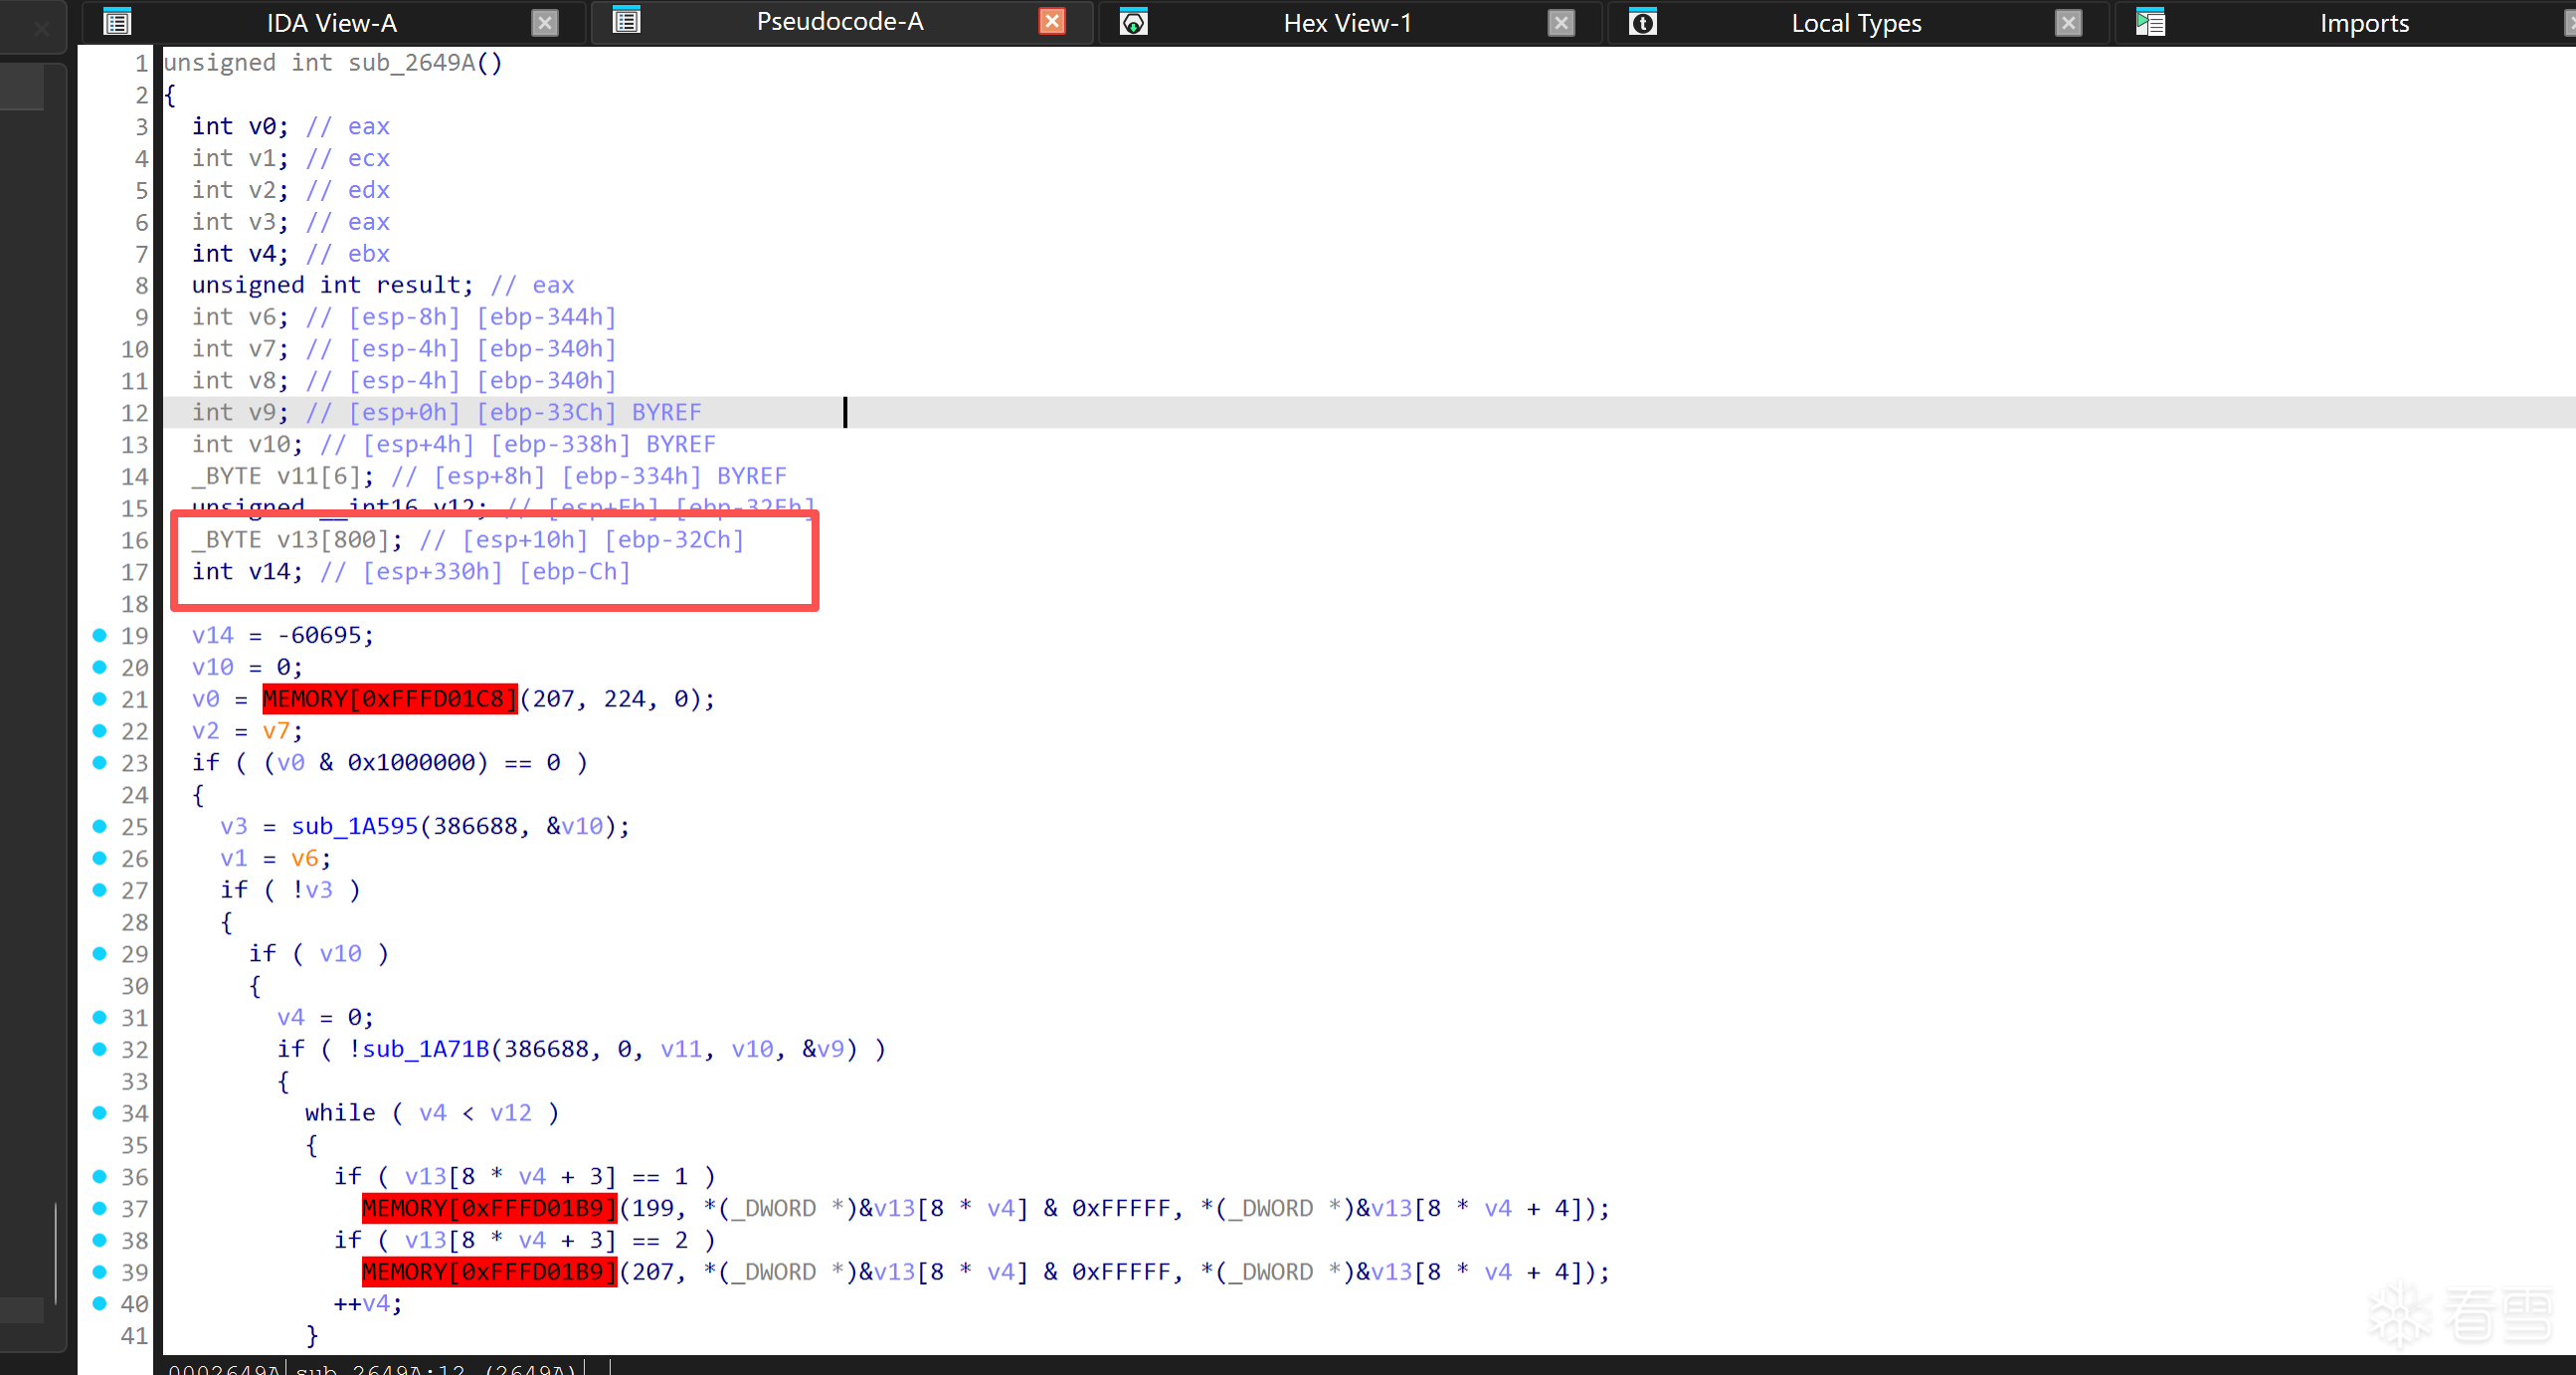Click the Imports tab icon
Viewport: 2576px width, 1375px height.
2151,22
